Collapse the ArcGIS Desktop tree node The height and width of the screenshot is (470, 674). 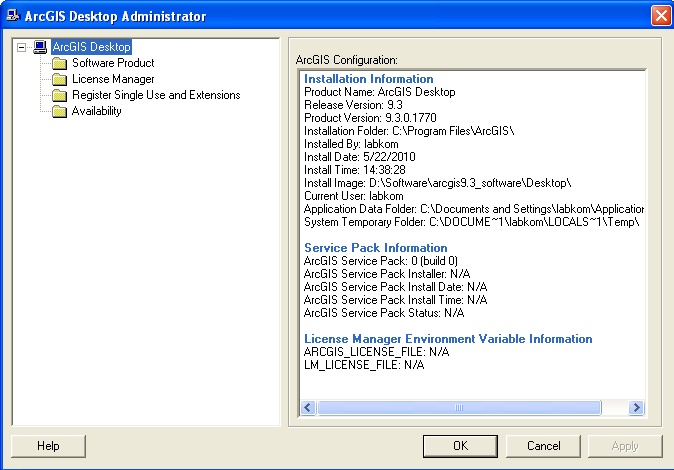21,47
